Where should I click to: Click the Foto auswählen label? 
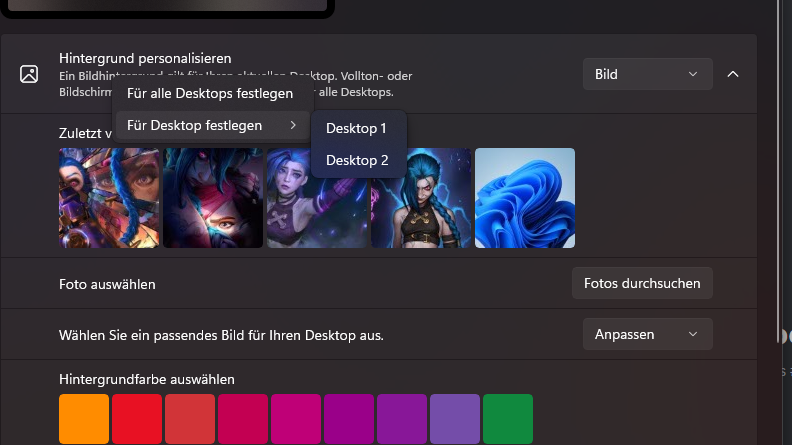point(107,284)
